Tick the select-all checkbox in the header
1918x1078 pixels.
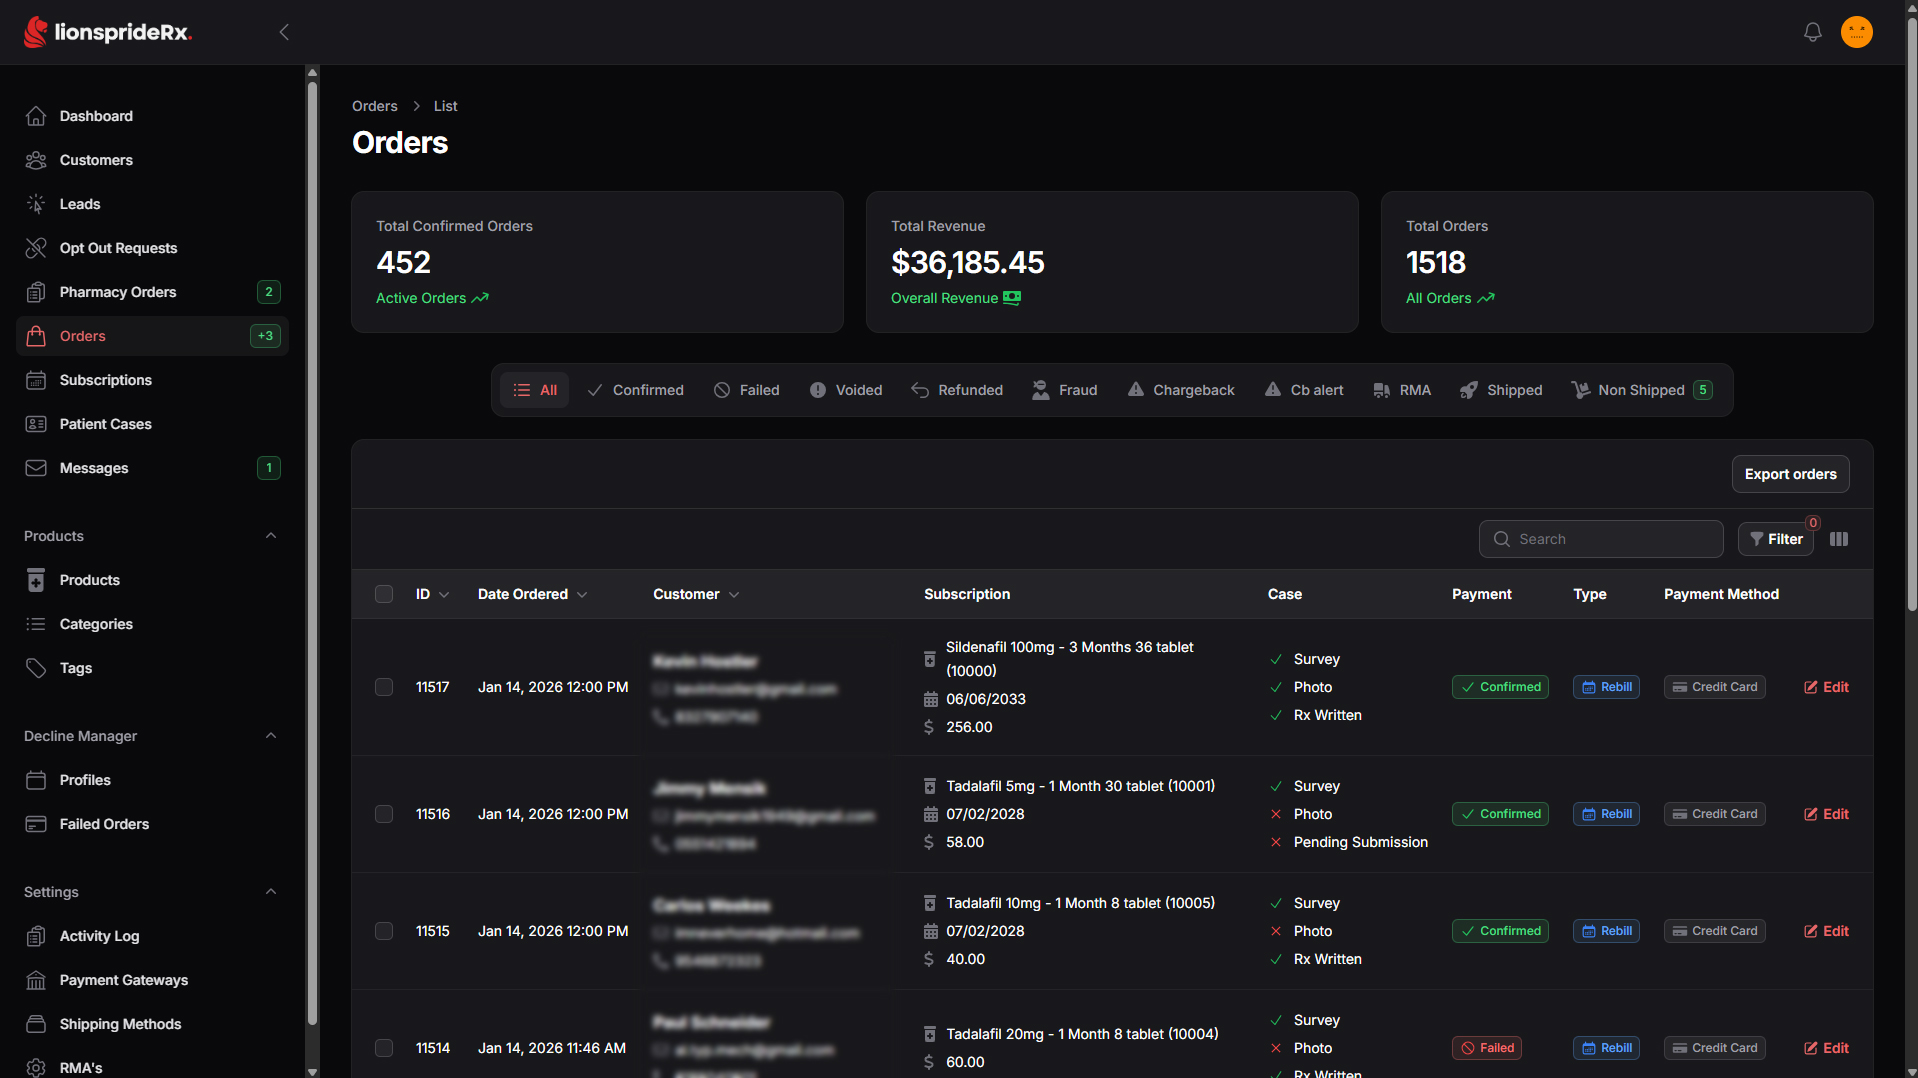[384, 594]
